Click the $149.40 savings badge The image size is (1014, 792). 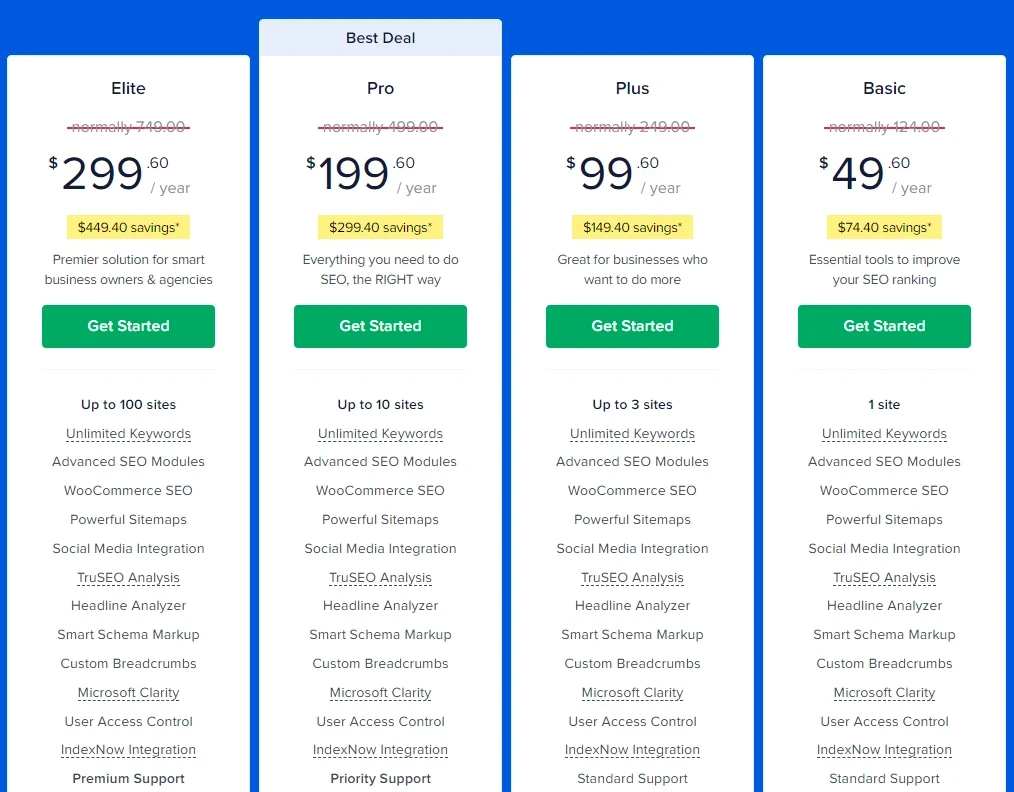click(632, 227)
